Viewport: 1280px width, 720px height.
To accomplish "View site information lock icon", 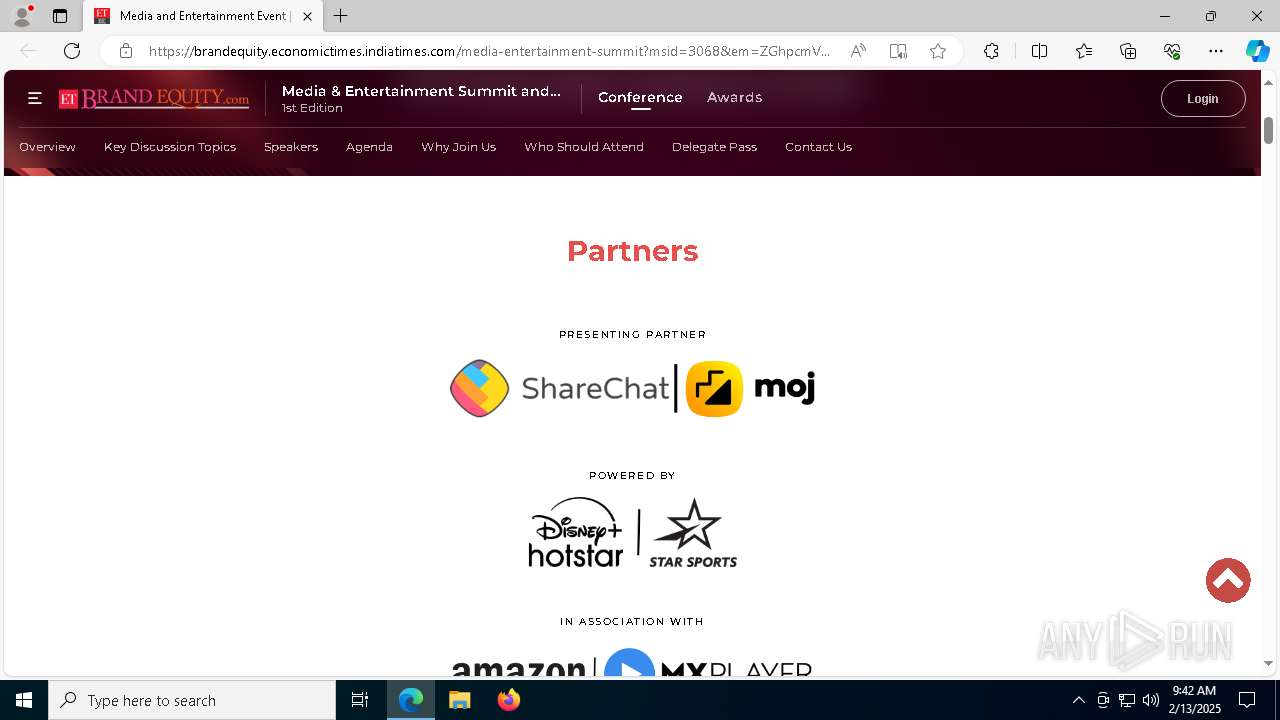I will point(126,51).
